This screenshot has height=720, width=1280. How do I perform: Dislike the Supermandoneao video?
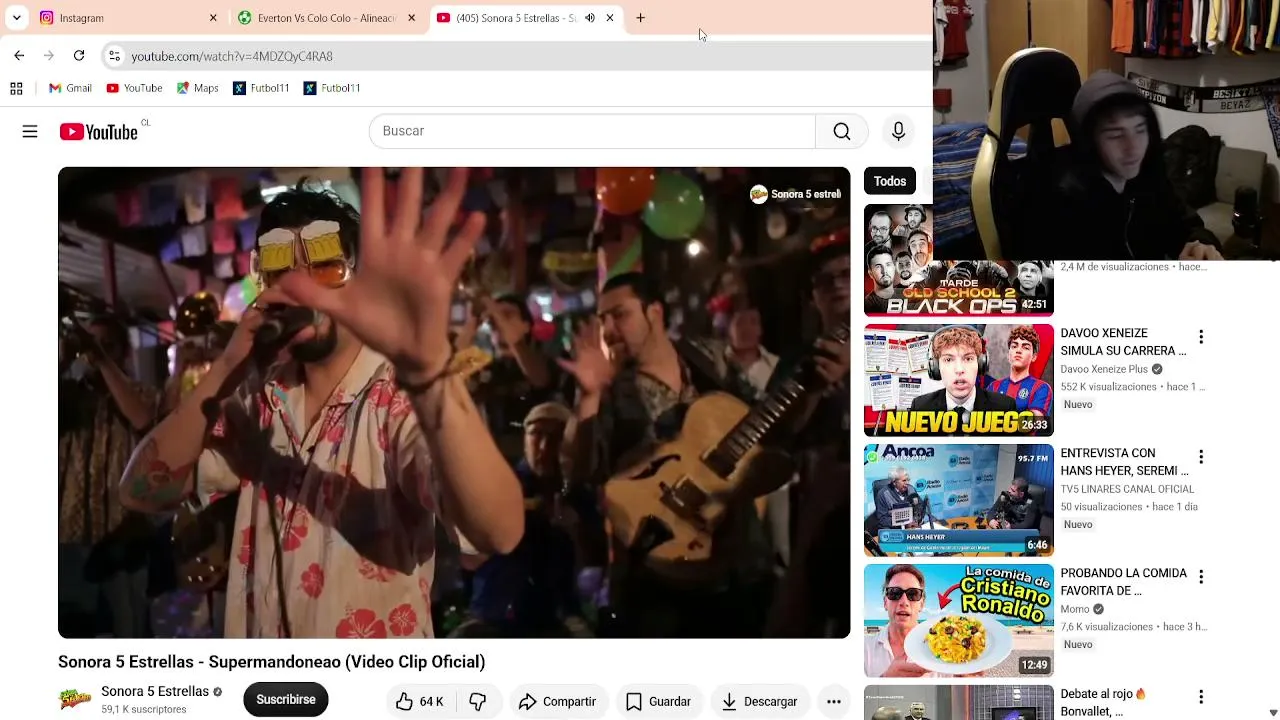478,701
